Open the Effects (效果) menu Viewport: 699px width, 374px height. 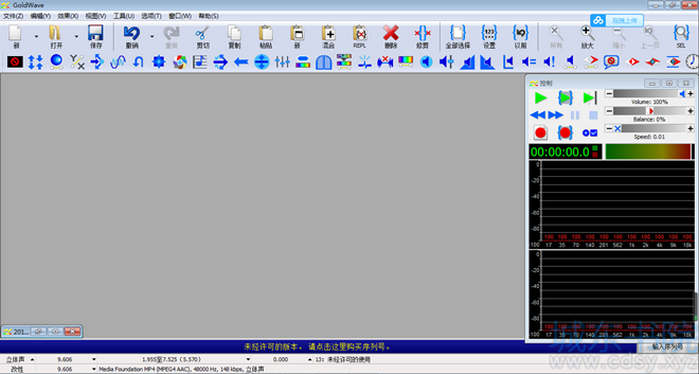[68, 16]
